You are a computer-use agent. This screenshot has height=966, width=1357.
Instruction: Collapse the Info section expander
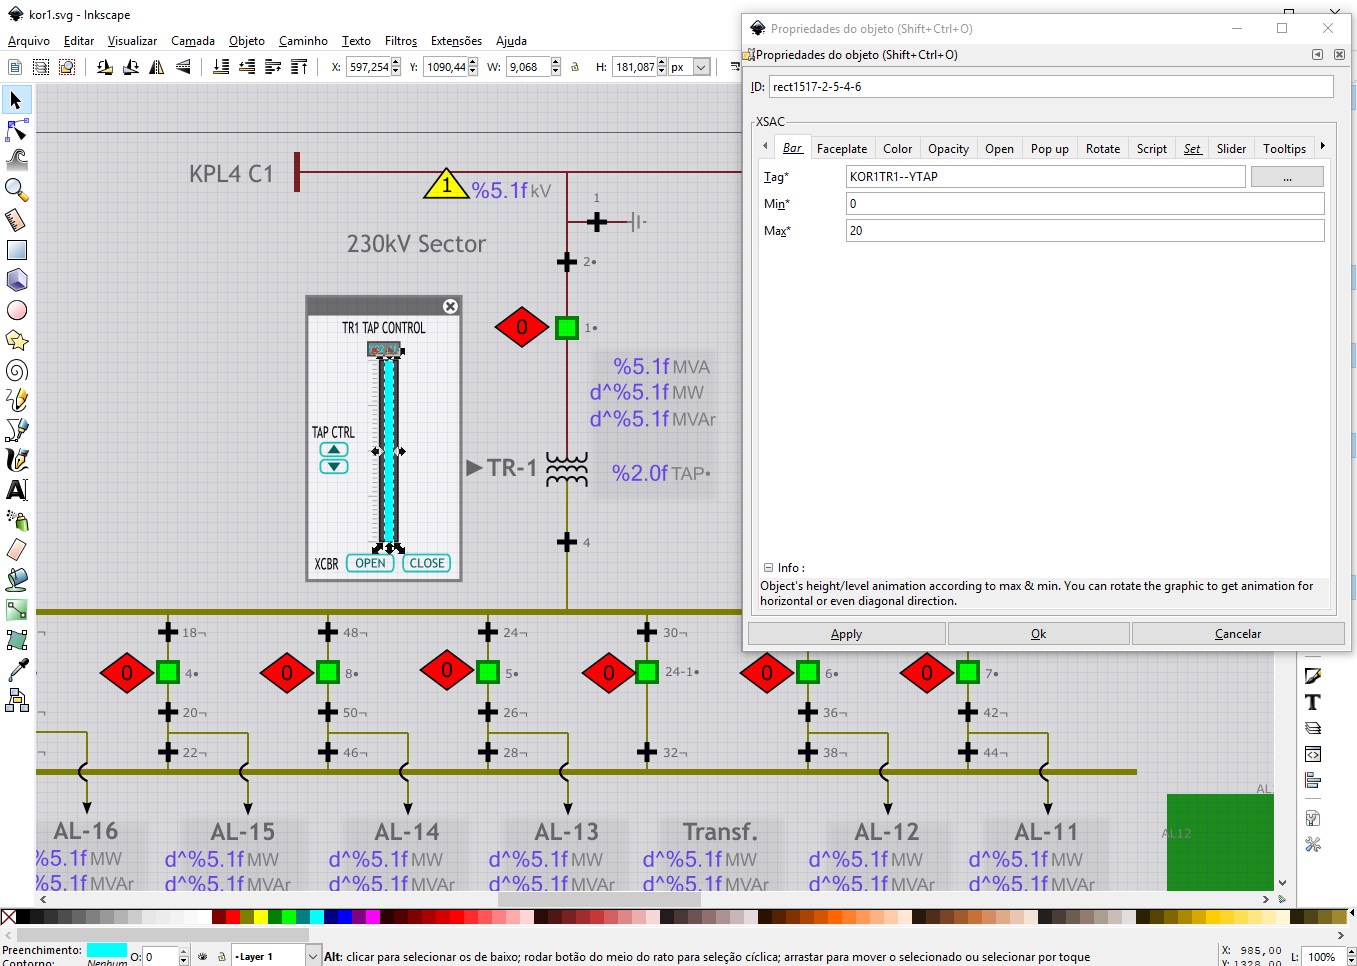pos(768,567)
